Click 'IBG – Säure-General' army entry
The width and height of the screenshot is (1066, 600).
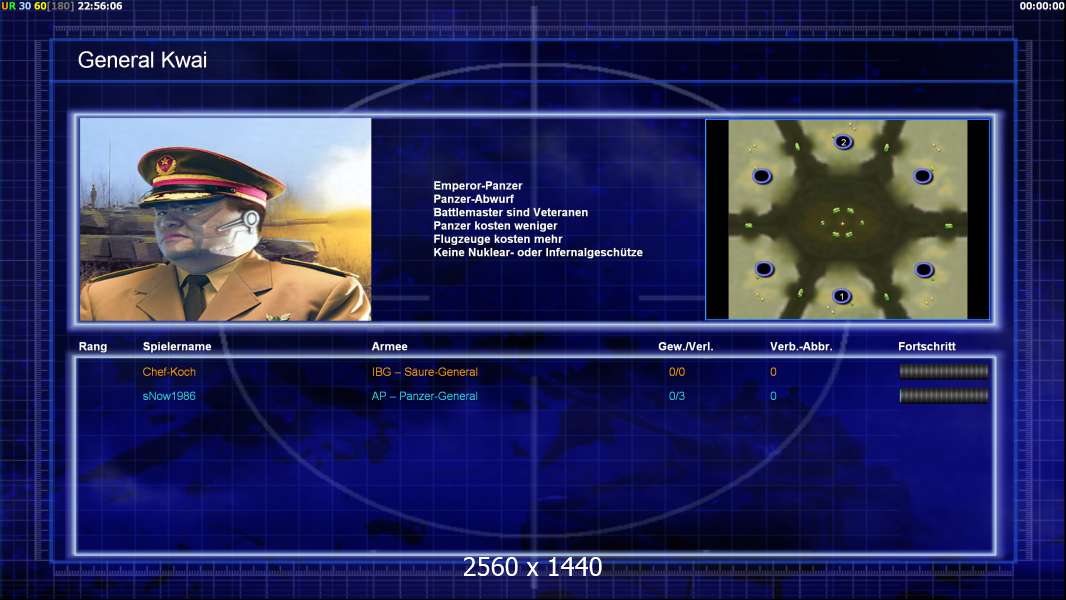[x=424, y=372]
